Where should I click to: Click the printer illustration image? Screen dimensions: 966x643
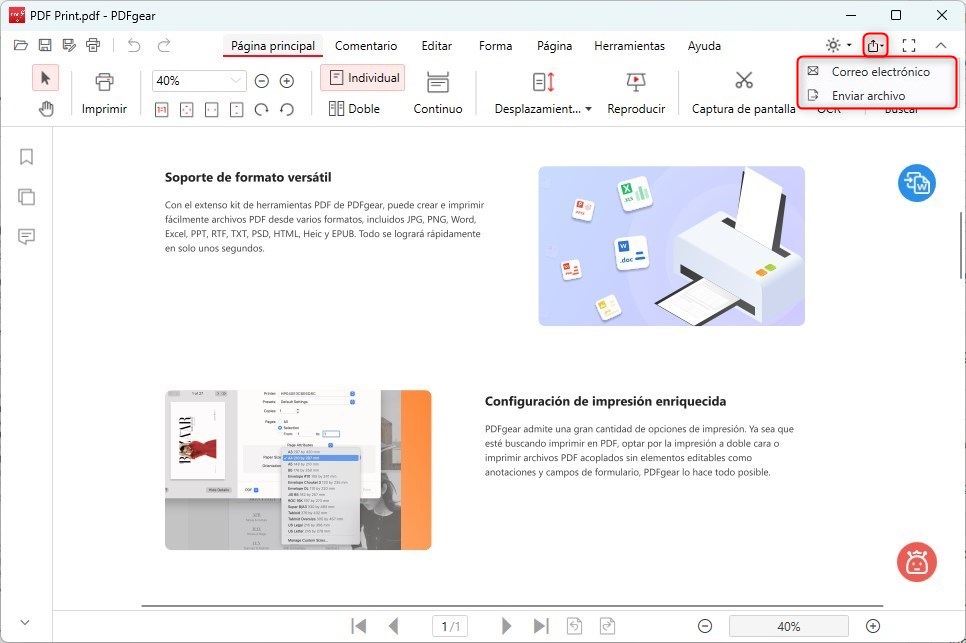point(672,246)
